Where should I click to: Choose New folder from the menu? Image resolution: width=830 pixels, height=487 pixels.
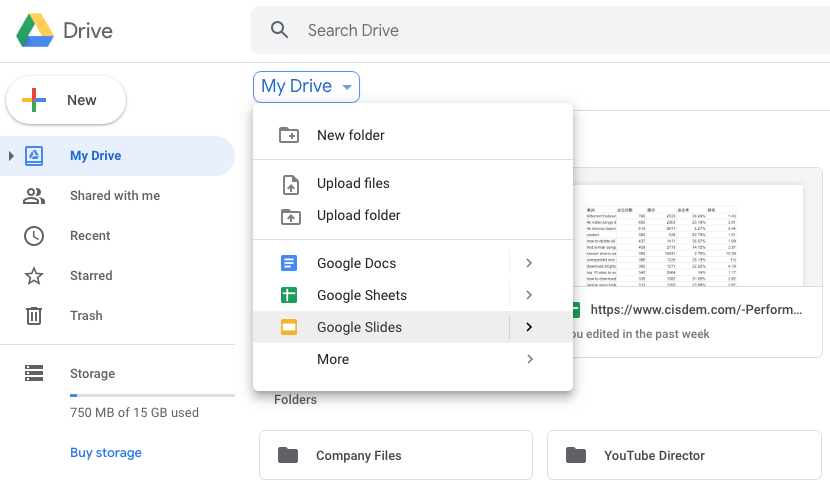[413, 135]
